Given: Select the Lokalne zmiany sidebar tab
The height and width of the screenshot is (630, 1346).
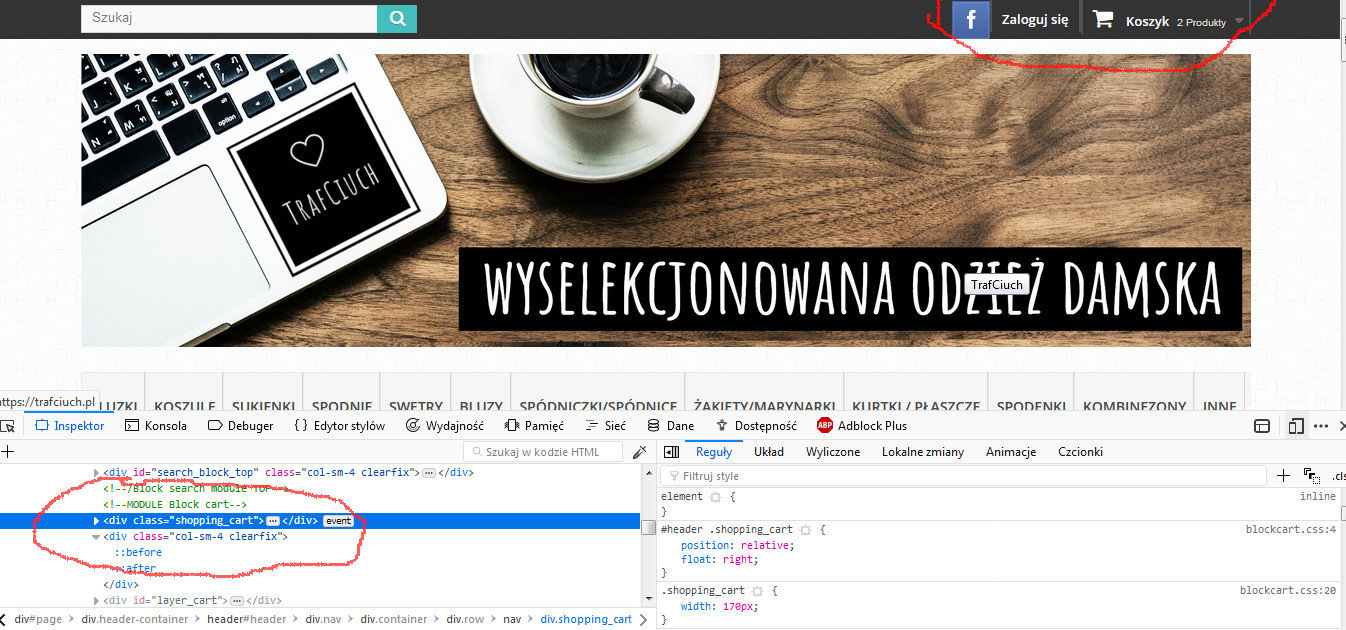Looking at the screenshot, I should coord(923,452).
